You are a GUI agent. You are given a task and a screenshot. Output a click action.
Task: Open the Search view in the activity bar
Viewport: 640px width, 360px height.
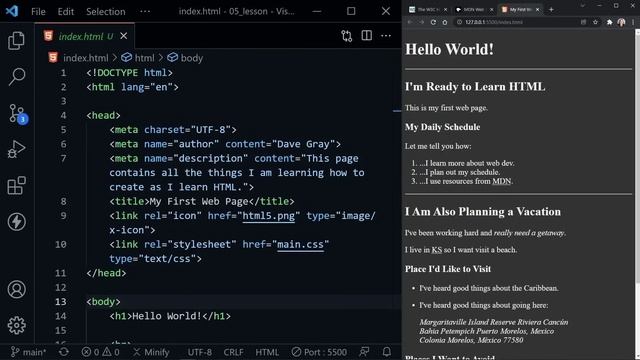pos(16,76)
